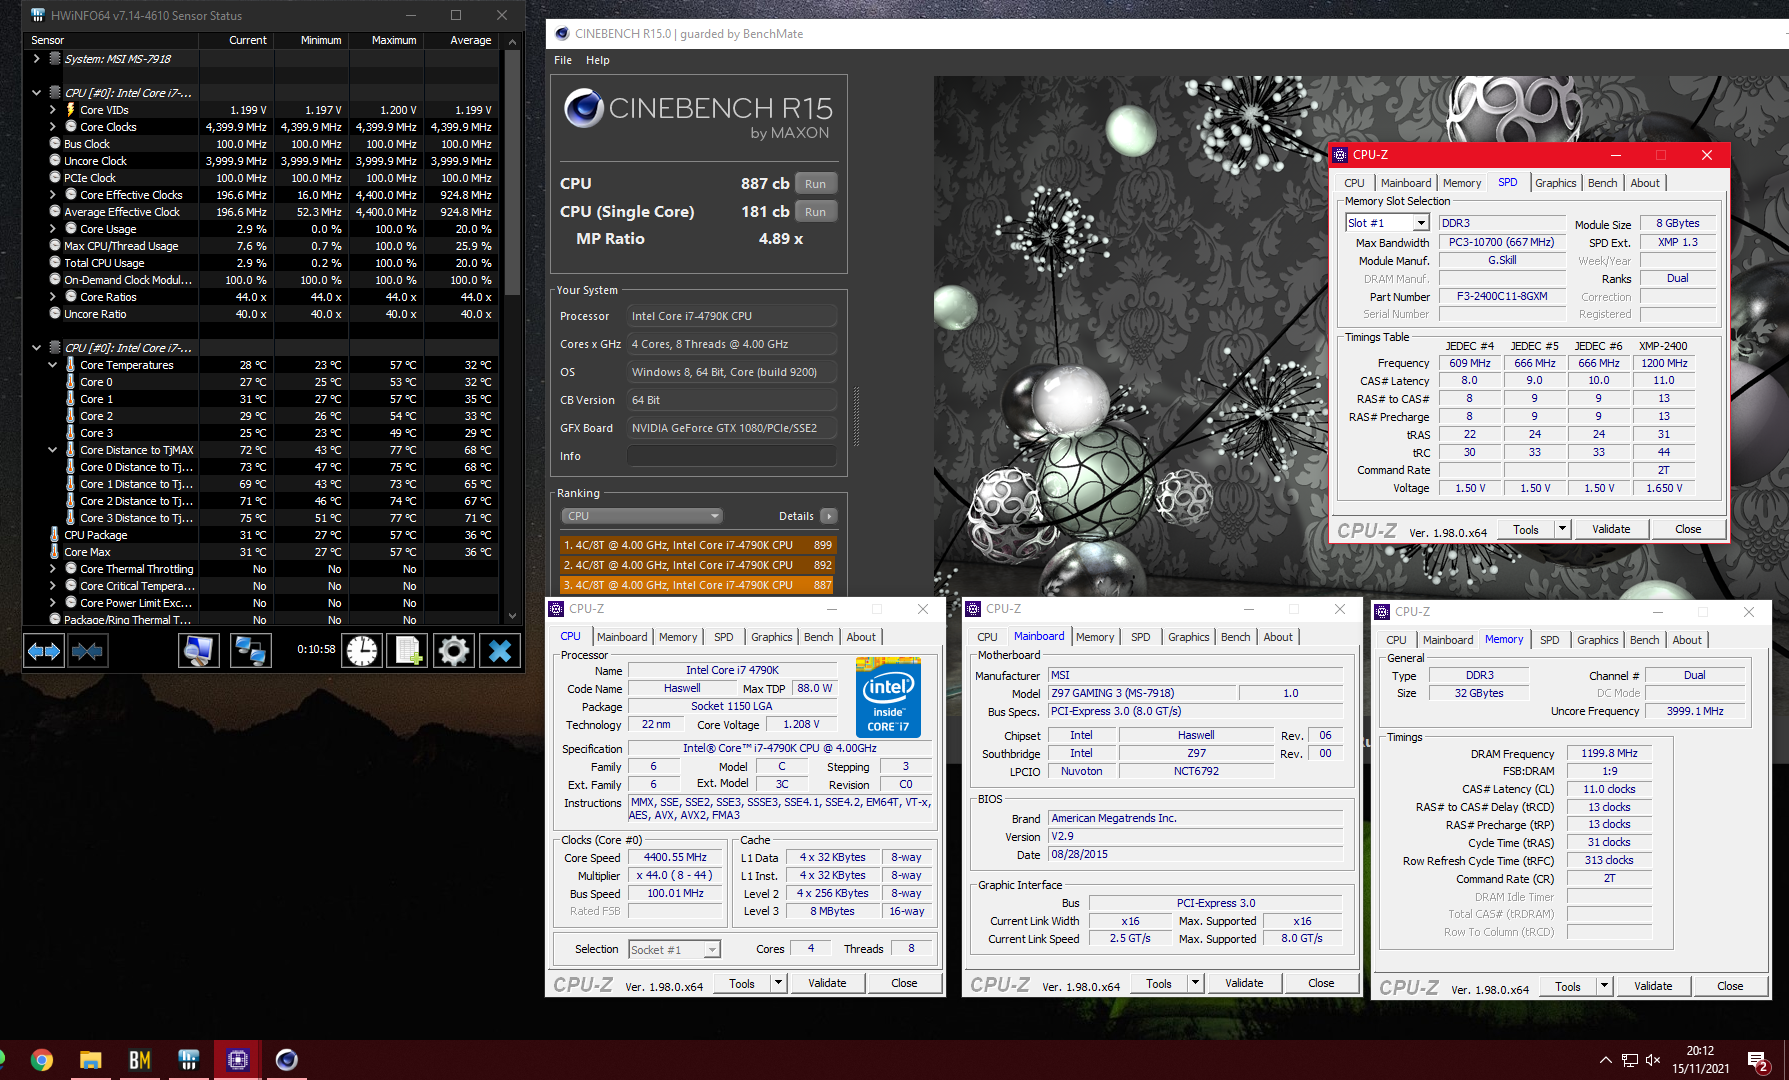Click HWiNFO collapse window arrows icon
This screenshot has width=1789, height=1080.
tap(87, 651)
